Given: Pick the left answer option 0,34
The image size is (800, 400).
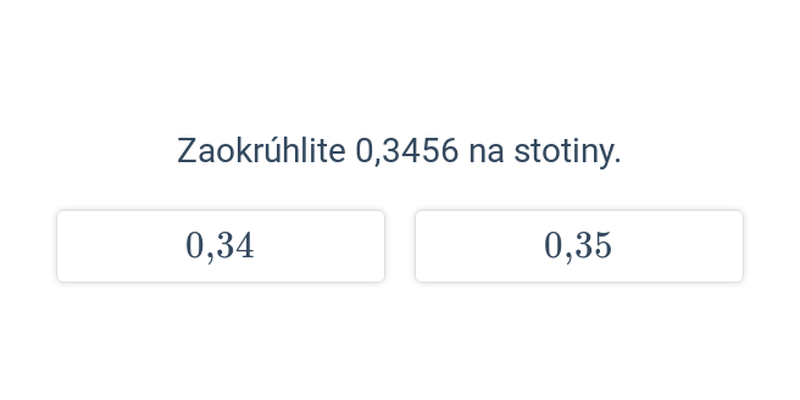Looking at the screenshot, I should pyautogui.click(x=220, y=246).
